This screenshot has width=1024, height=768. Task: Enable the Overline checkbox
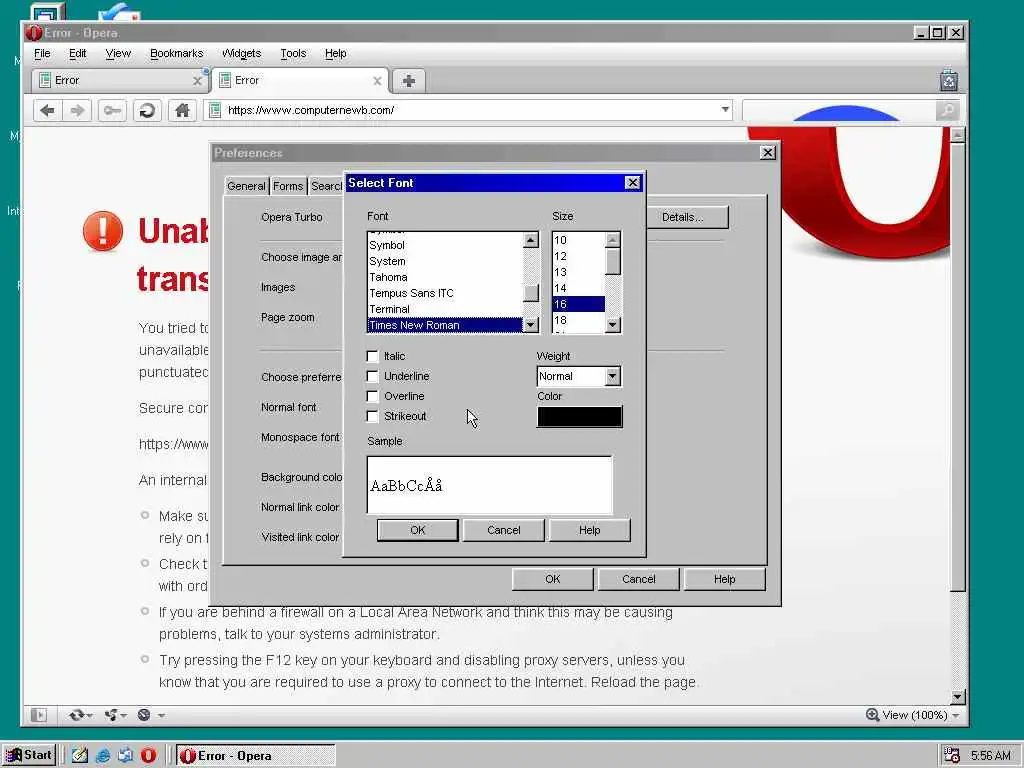pyautogui.click(x=372, y=396)
